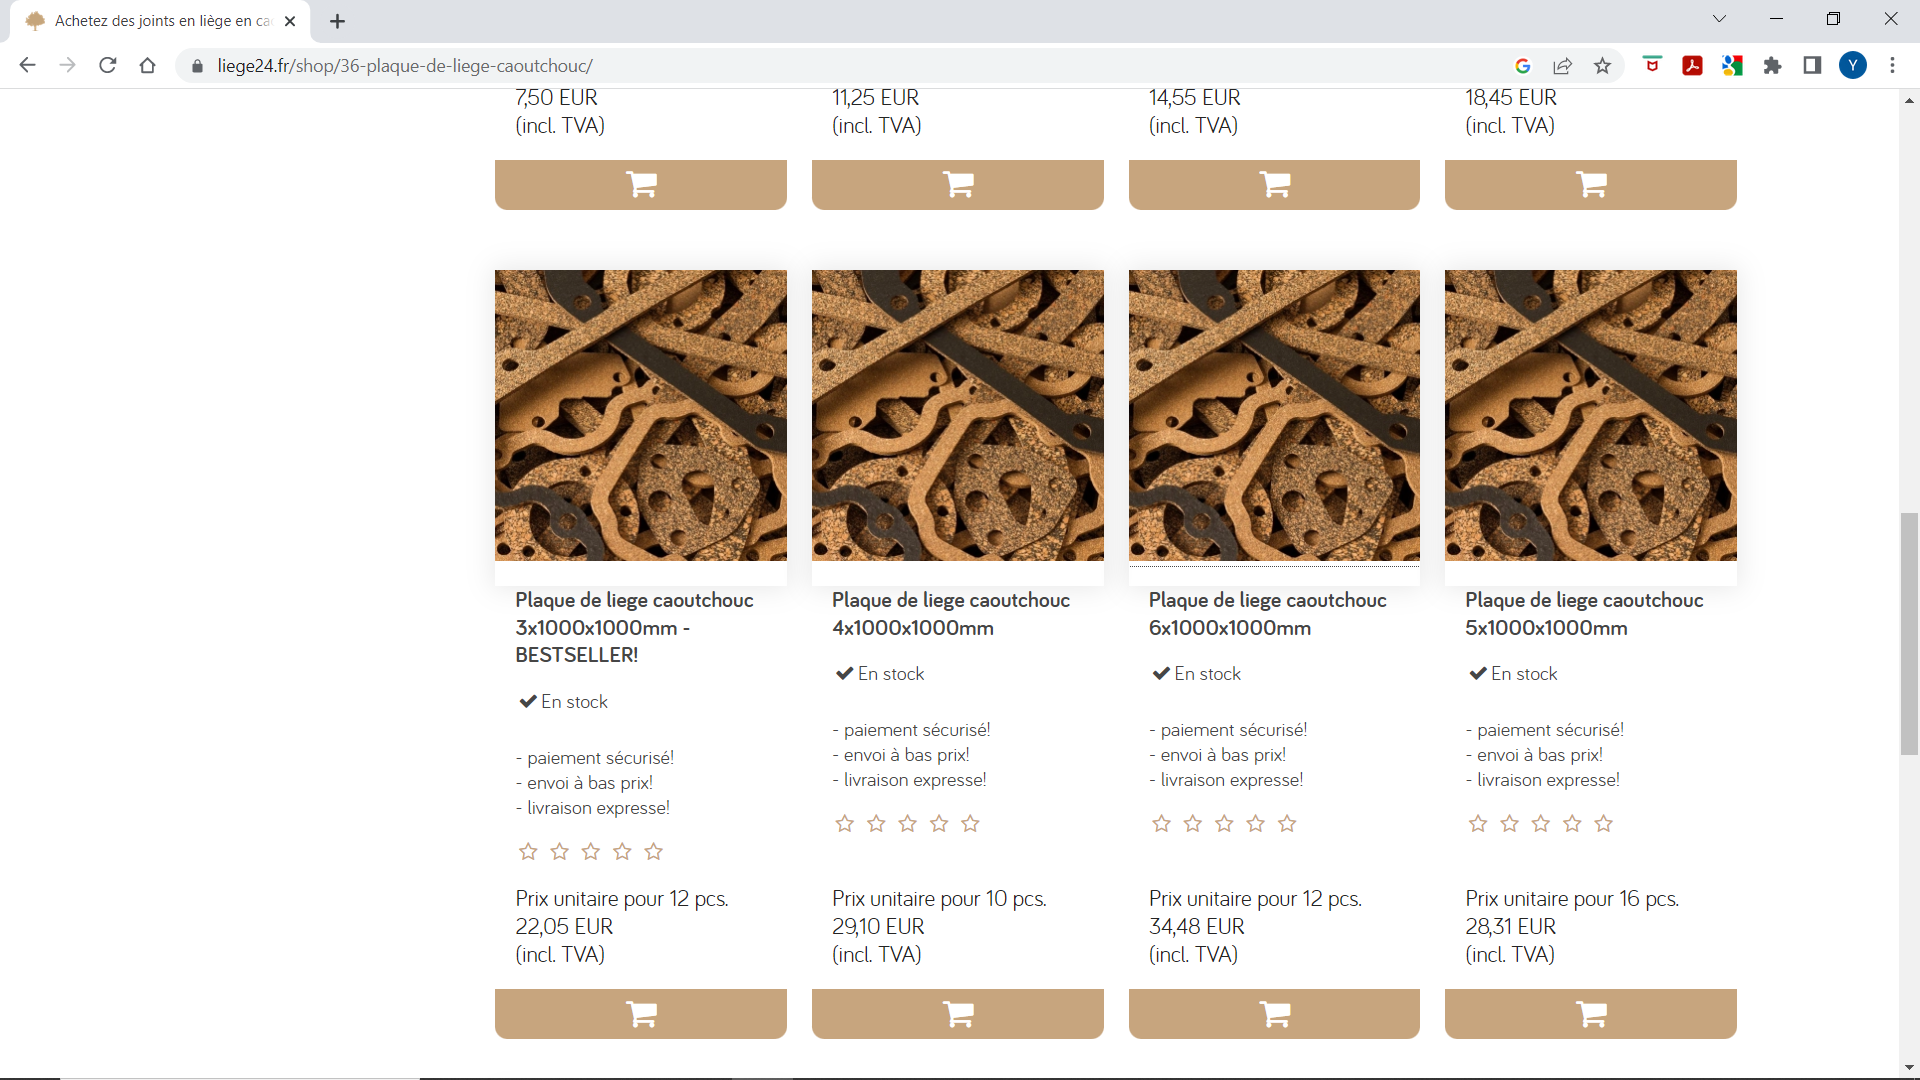Select the Achetez des joints tab
The image size is (1920, 1080).
pos(160,21)
